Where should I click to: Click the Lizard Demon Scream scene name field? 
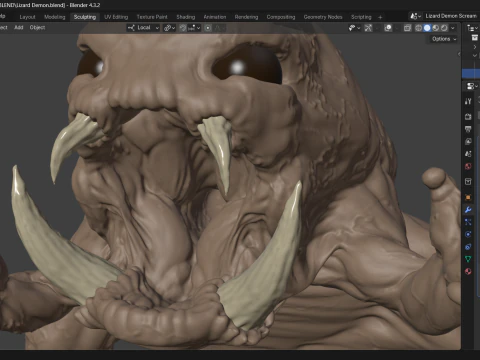(x=451, y=16)
